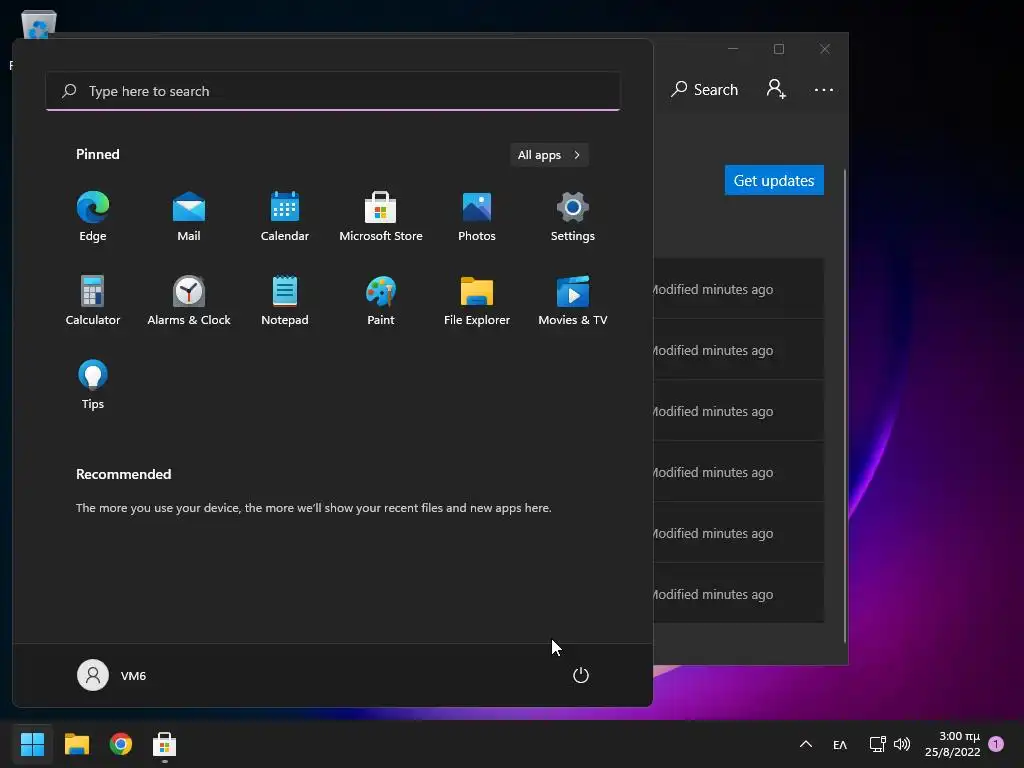The image size is (1024, 768).
Task: Show hidden icons in system tray
Action: click(x=806, y=744)
